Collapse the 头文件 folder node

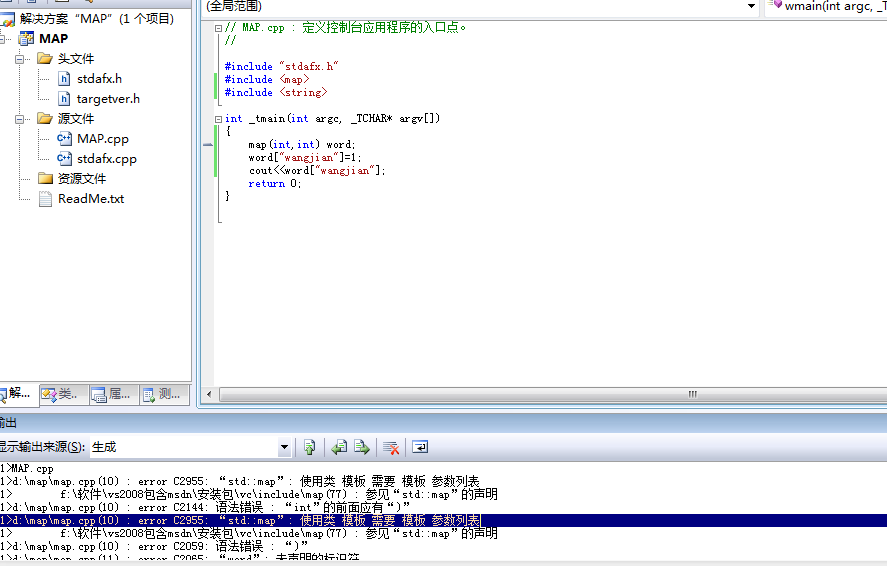(x=20, y=59)
